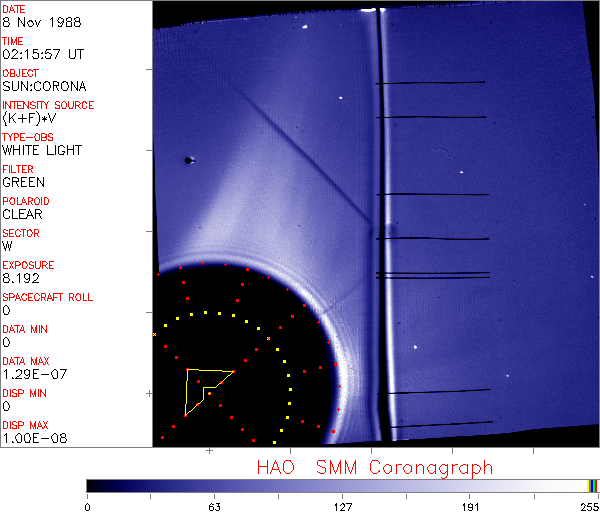Image resolution: width=600 pixels, height=512 pixels.
Task: Click the color bar tick label 63
Action: 214,507
